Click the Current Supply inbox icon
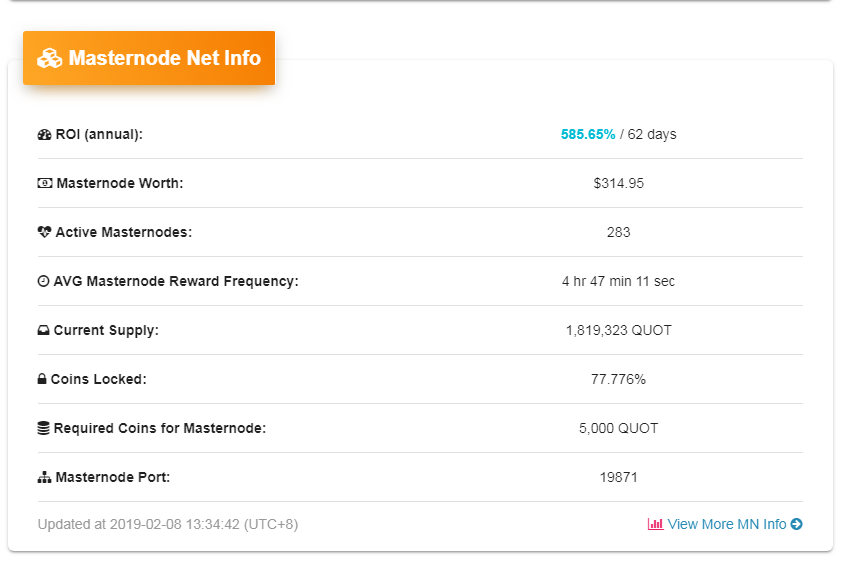 (43, 330)
